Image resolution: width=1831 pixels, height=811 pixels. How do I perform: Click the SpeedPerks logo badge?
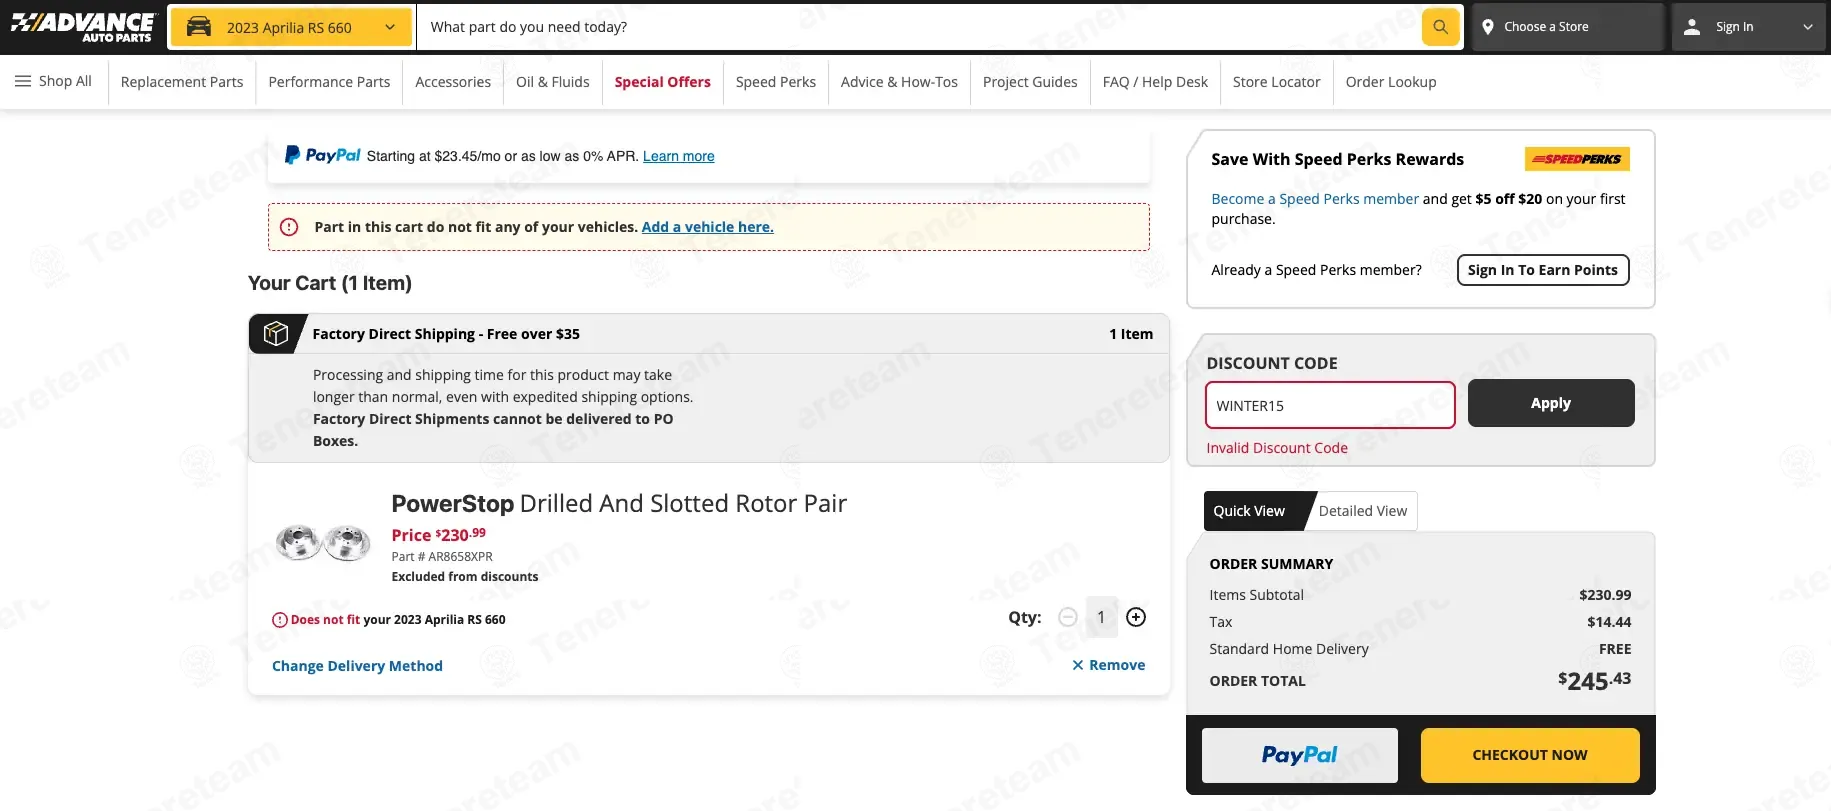click(1577, 159)
